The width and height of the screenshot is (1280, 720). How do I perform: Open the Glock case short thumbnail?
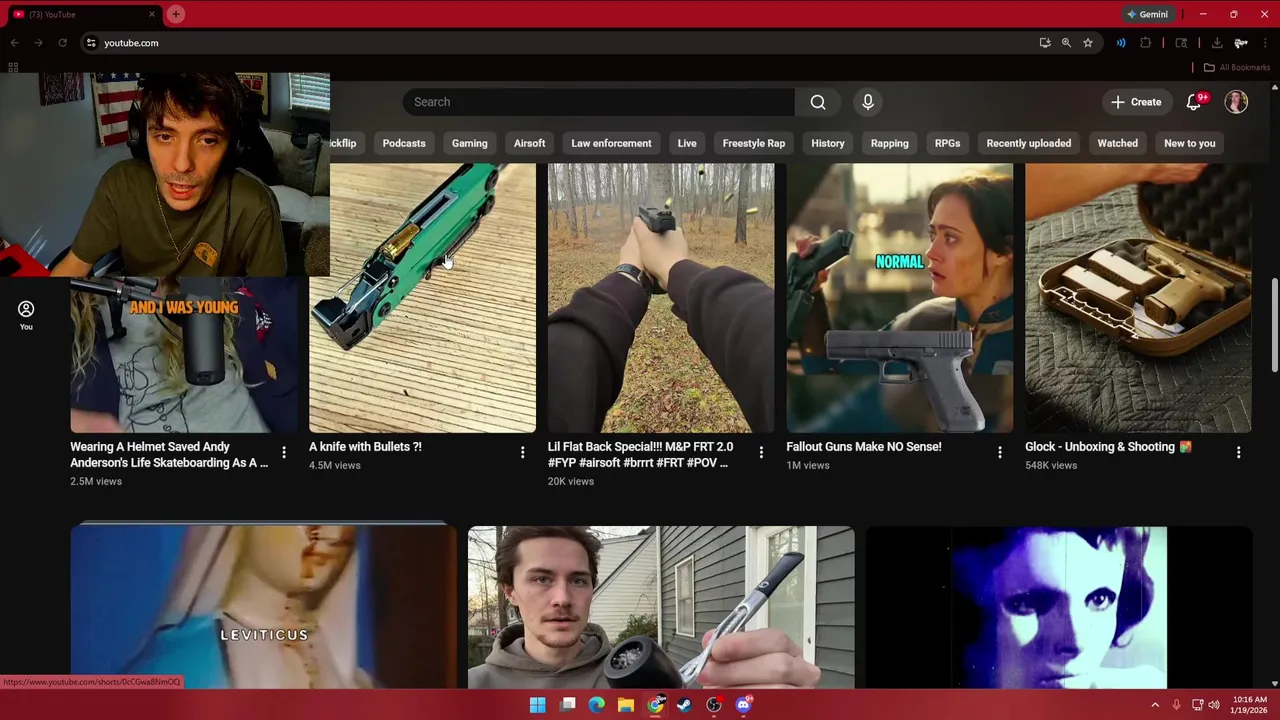tap(1138, 298)
